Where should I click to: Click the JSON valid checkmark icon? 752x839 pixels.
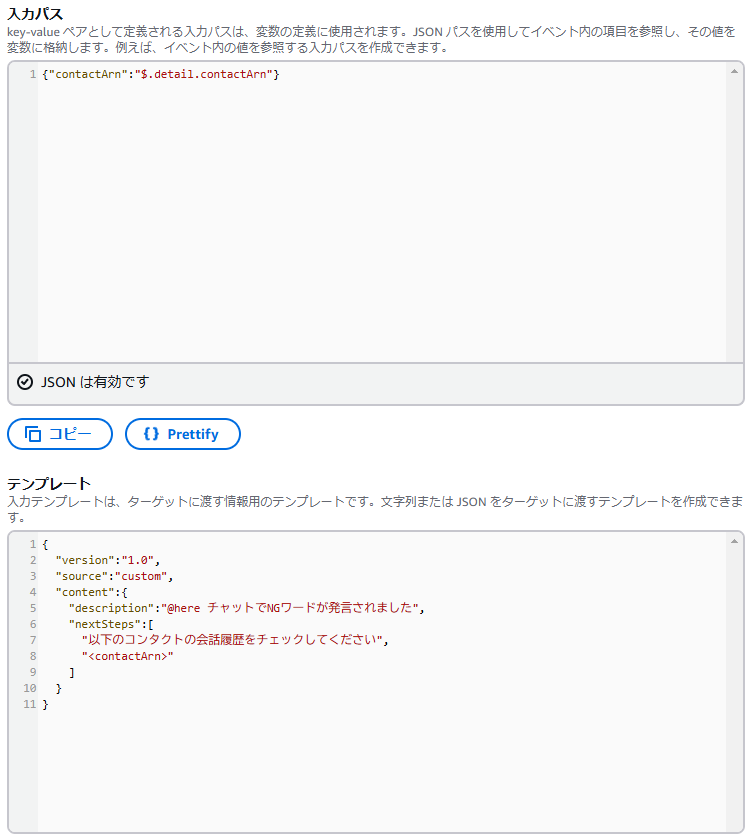(25, 382)
